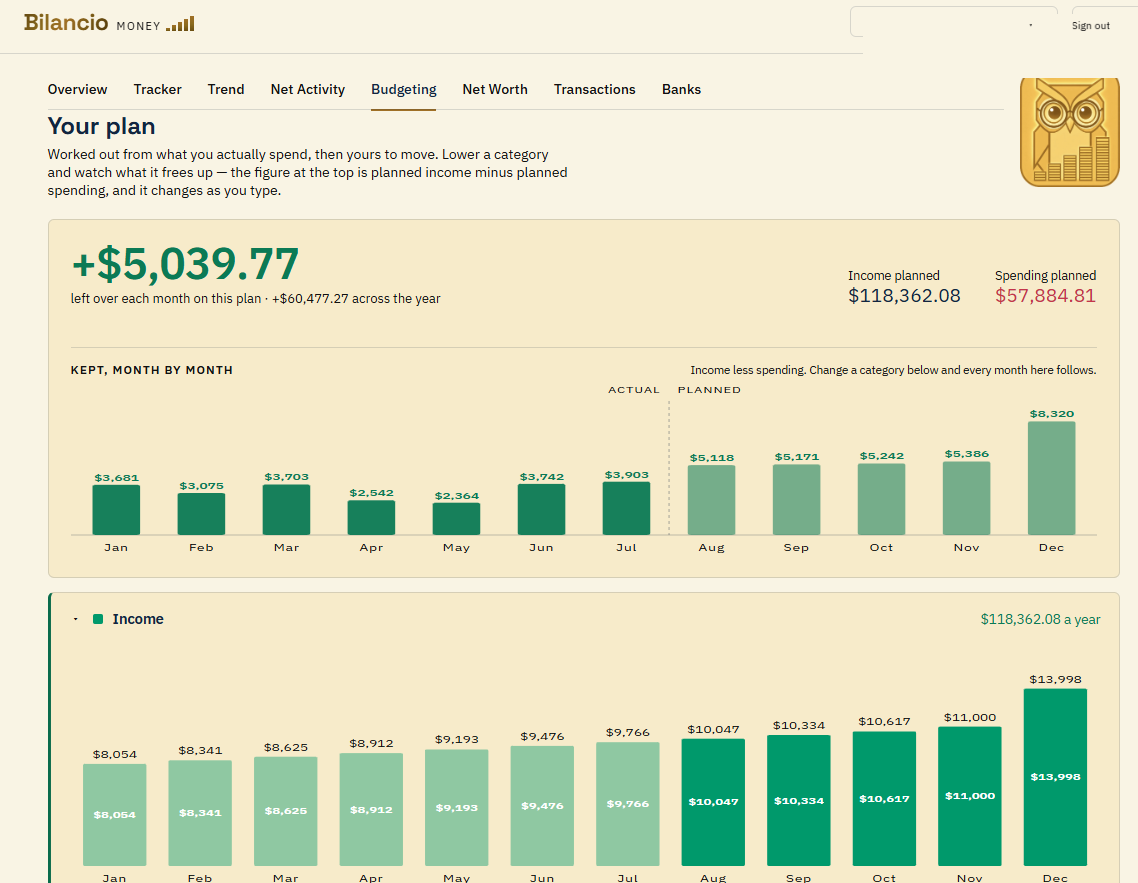Viewport: 1138px width, 883px height.
Task: Select the October income bar $10,617
Action: (884, 798)
